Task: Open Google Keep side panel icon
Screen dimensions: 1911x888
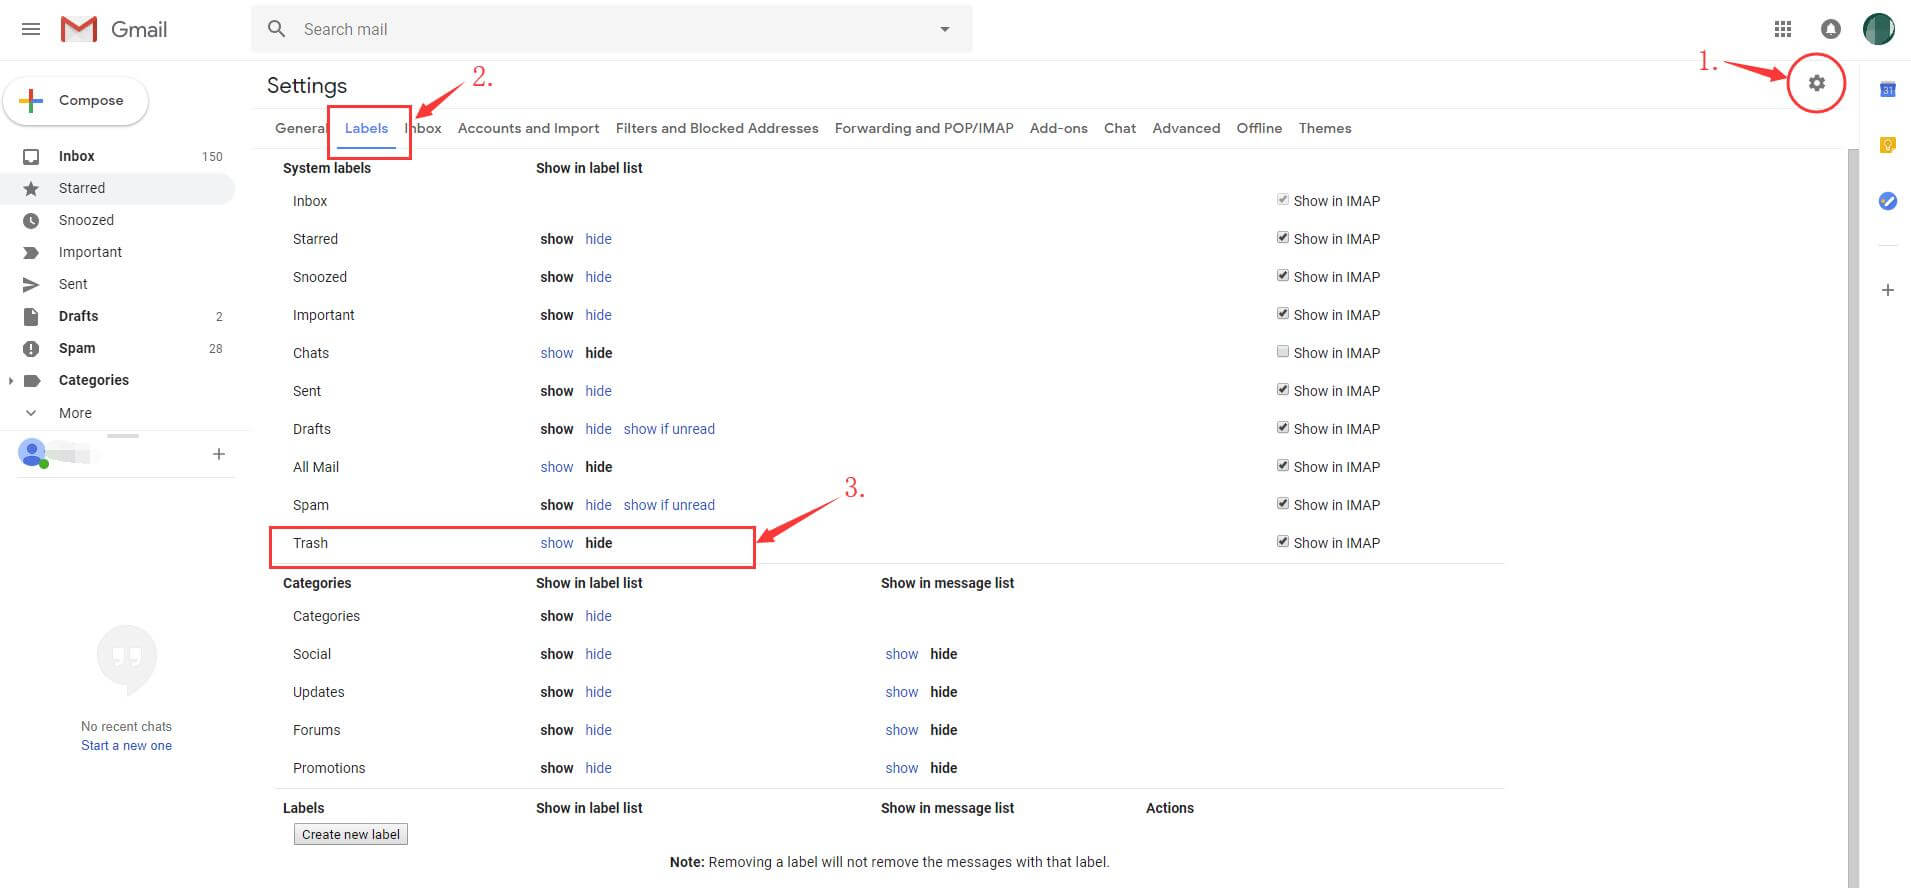Action: click(1887, 145)
